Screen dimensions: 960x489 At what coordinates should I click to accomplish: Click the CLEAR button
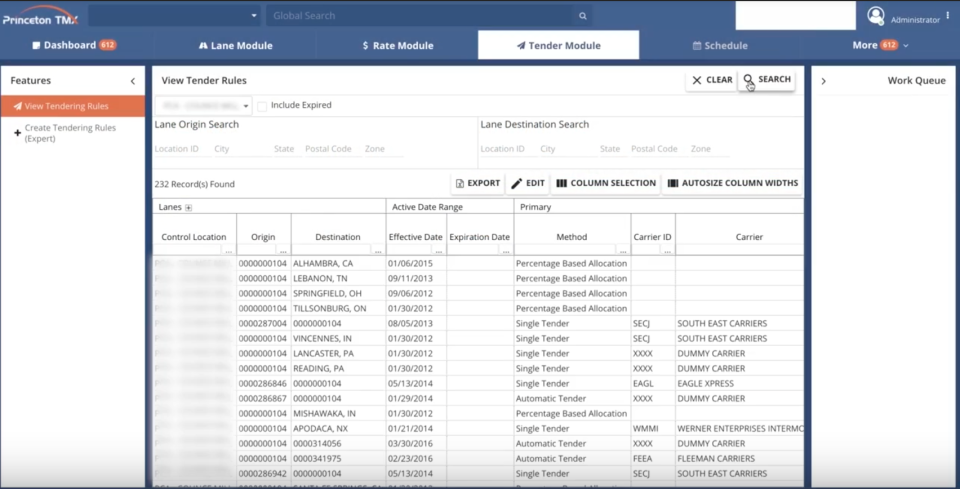[711, 80]
